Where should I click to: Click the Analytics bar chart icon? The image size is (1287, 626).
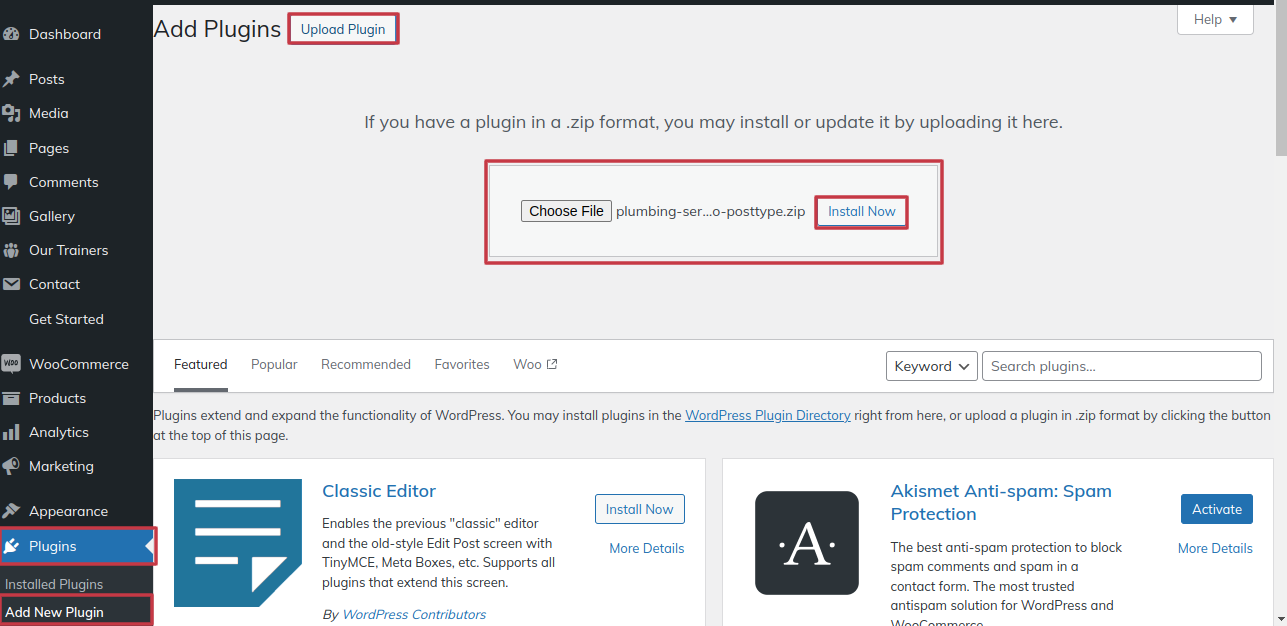11,432
